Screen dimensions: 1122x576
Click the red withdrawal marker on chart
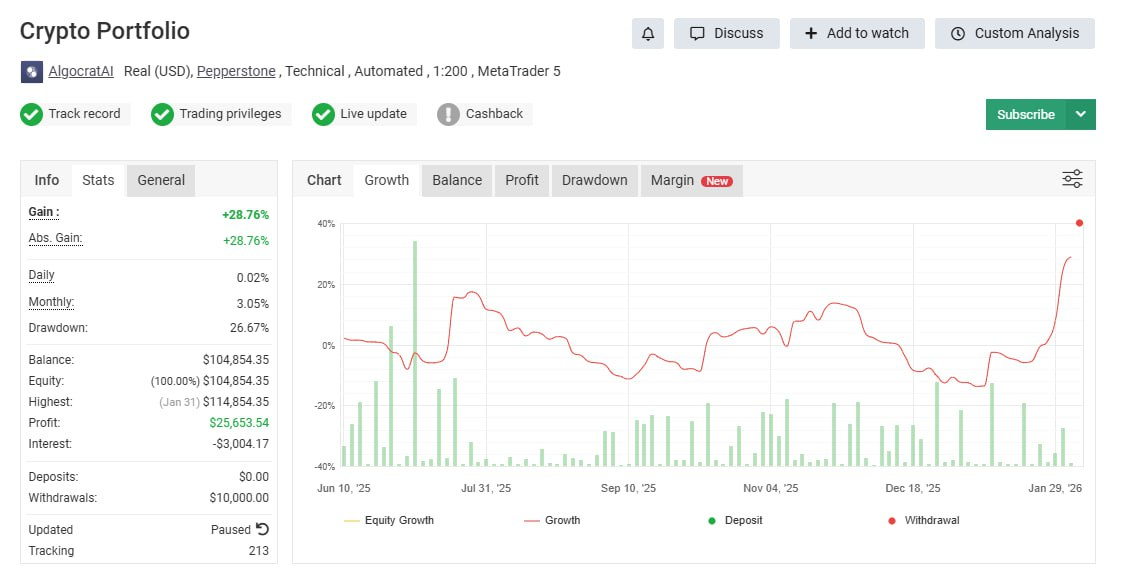pyautogui.click(x=1079, y=223)
